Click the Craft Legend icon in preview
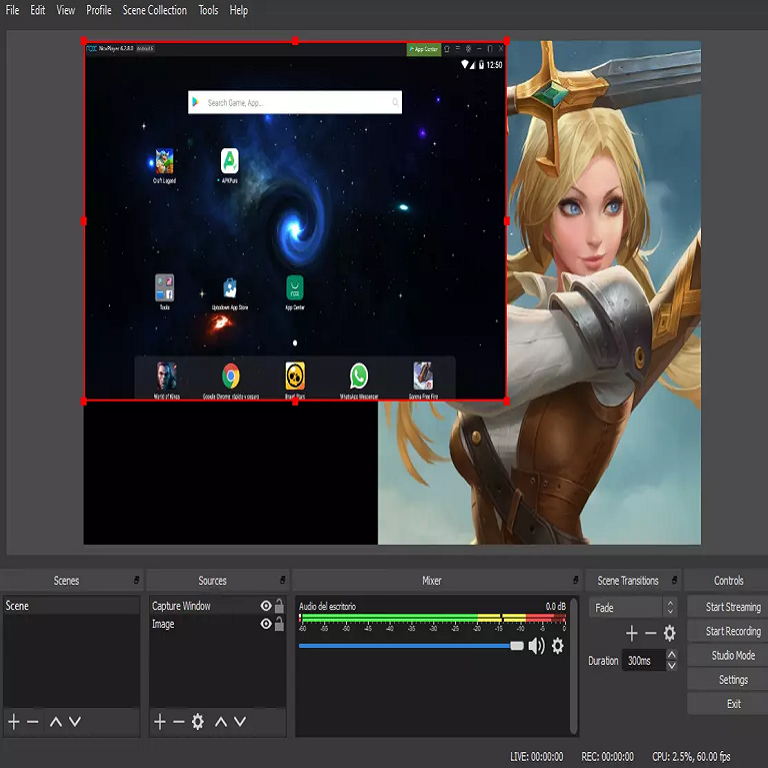 [164, 161]
